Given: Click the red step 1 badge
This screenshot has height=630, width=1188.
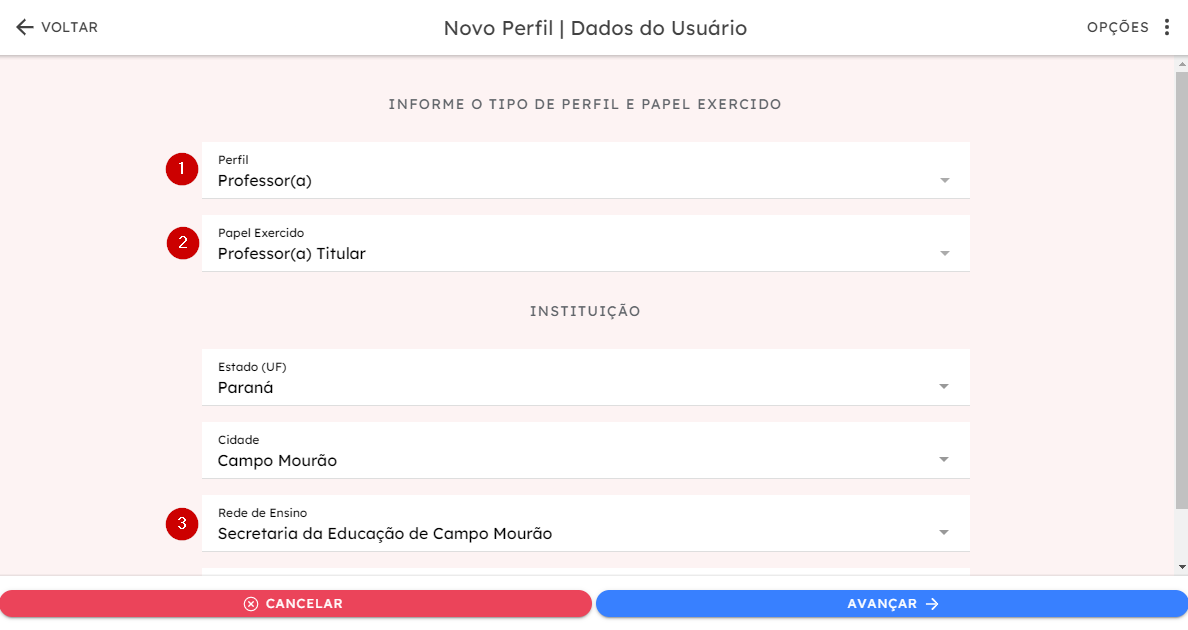Looking at the screenshot, I should [182, 169].
